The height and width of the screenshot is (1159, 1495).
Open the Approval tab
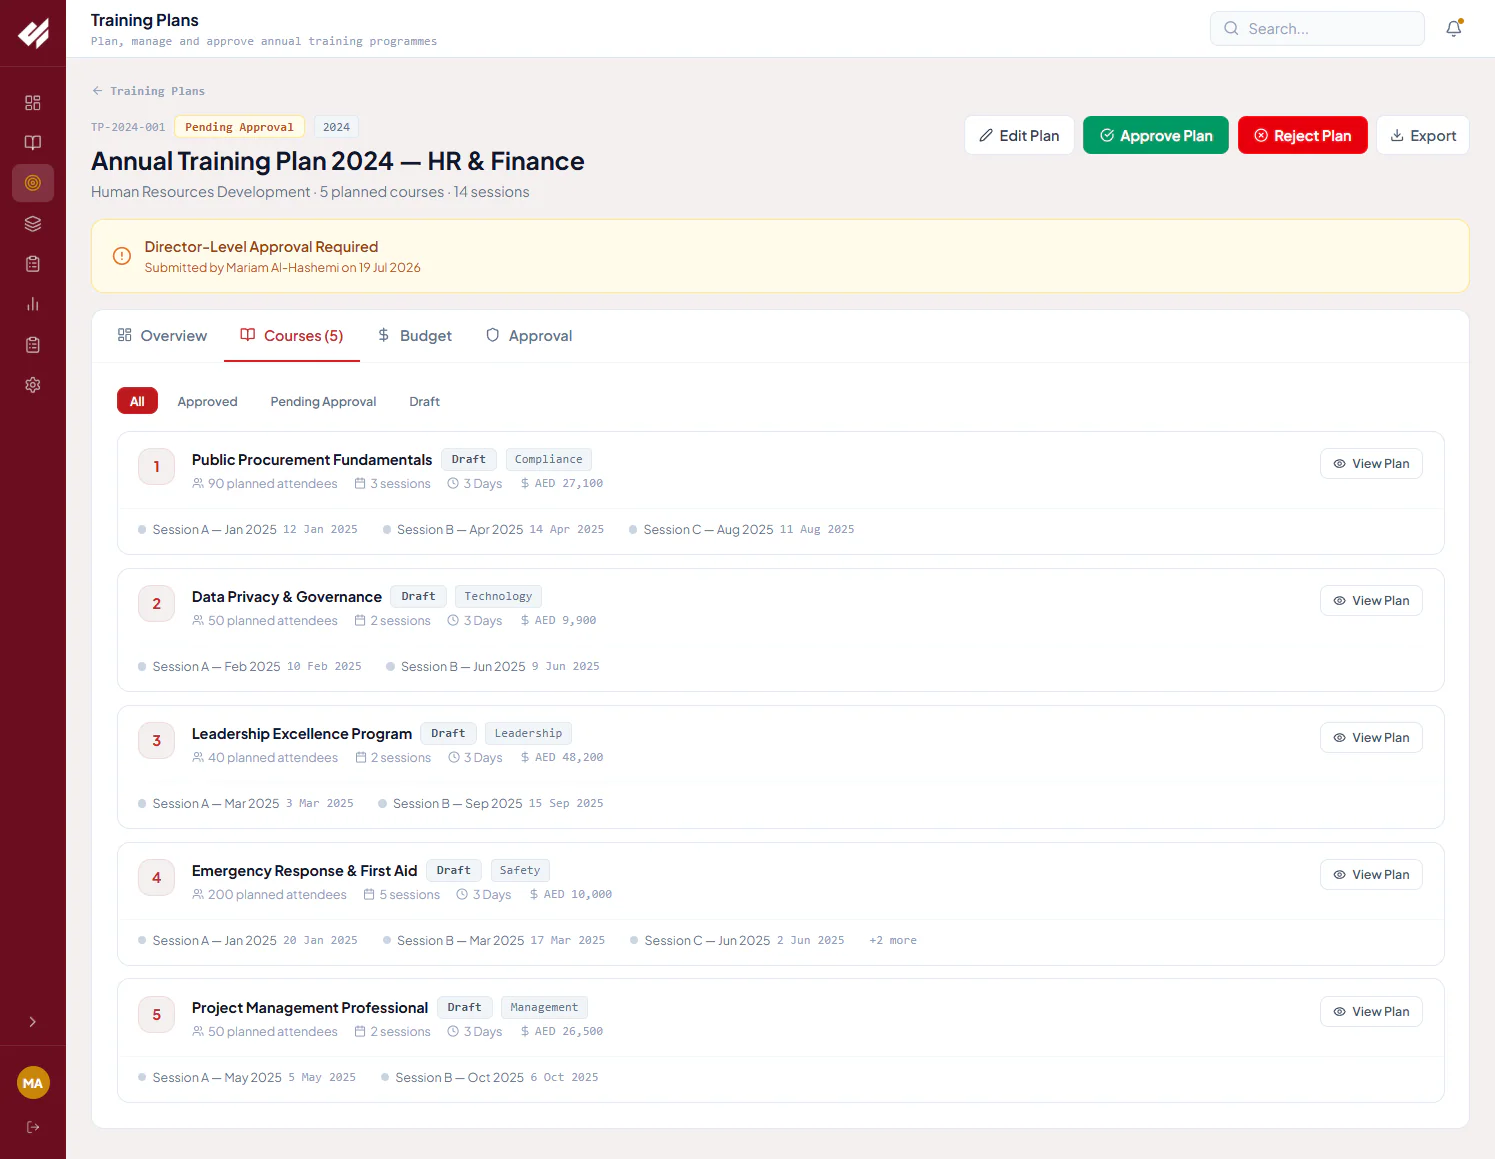click(x=529, y=336)
